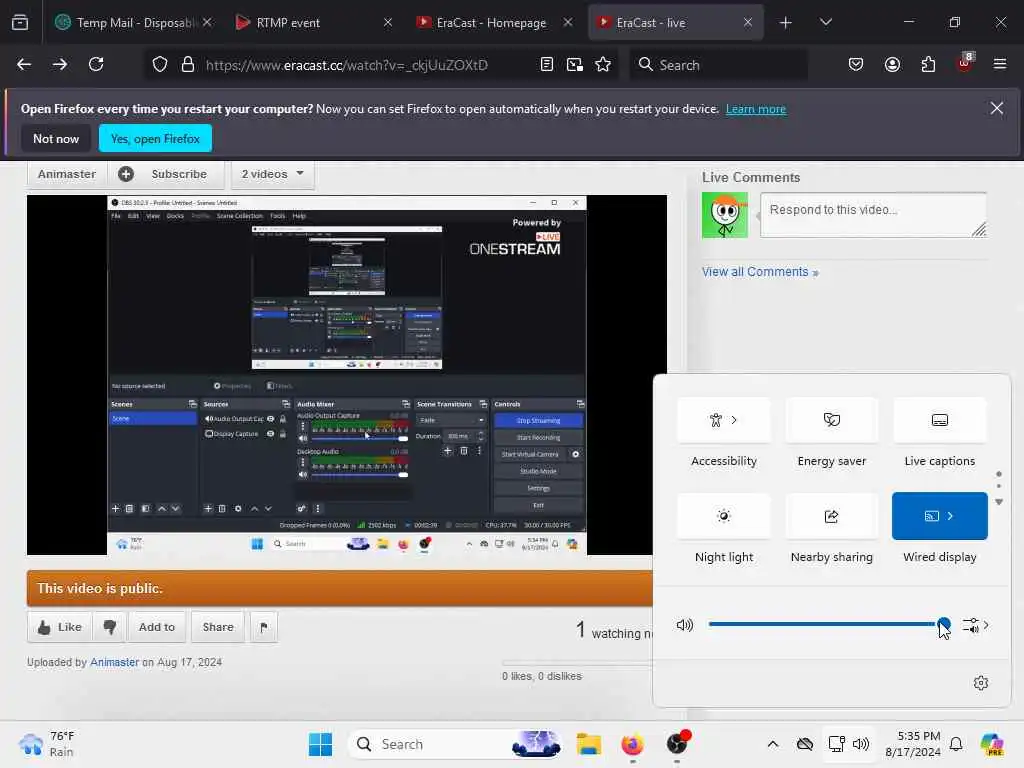
Task: Click the live video player
Action: 347,375
